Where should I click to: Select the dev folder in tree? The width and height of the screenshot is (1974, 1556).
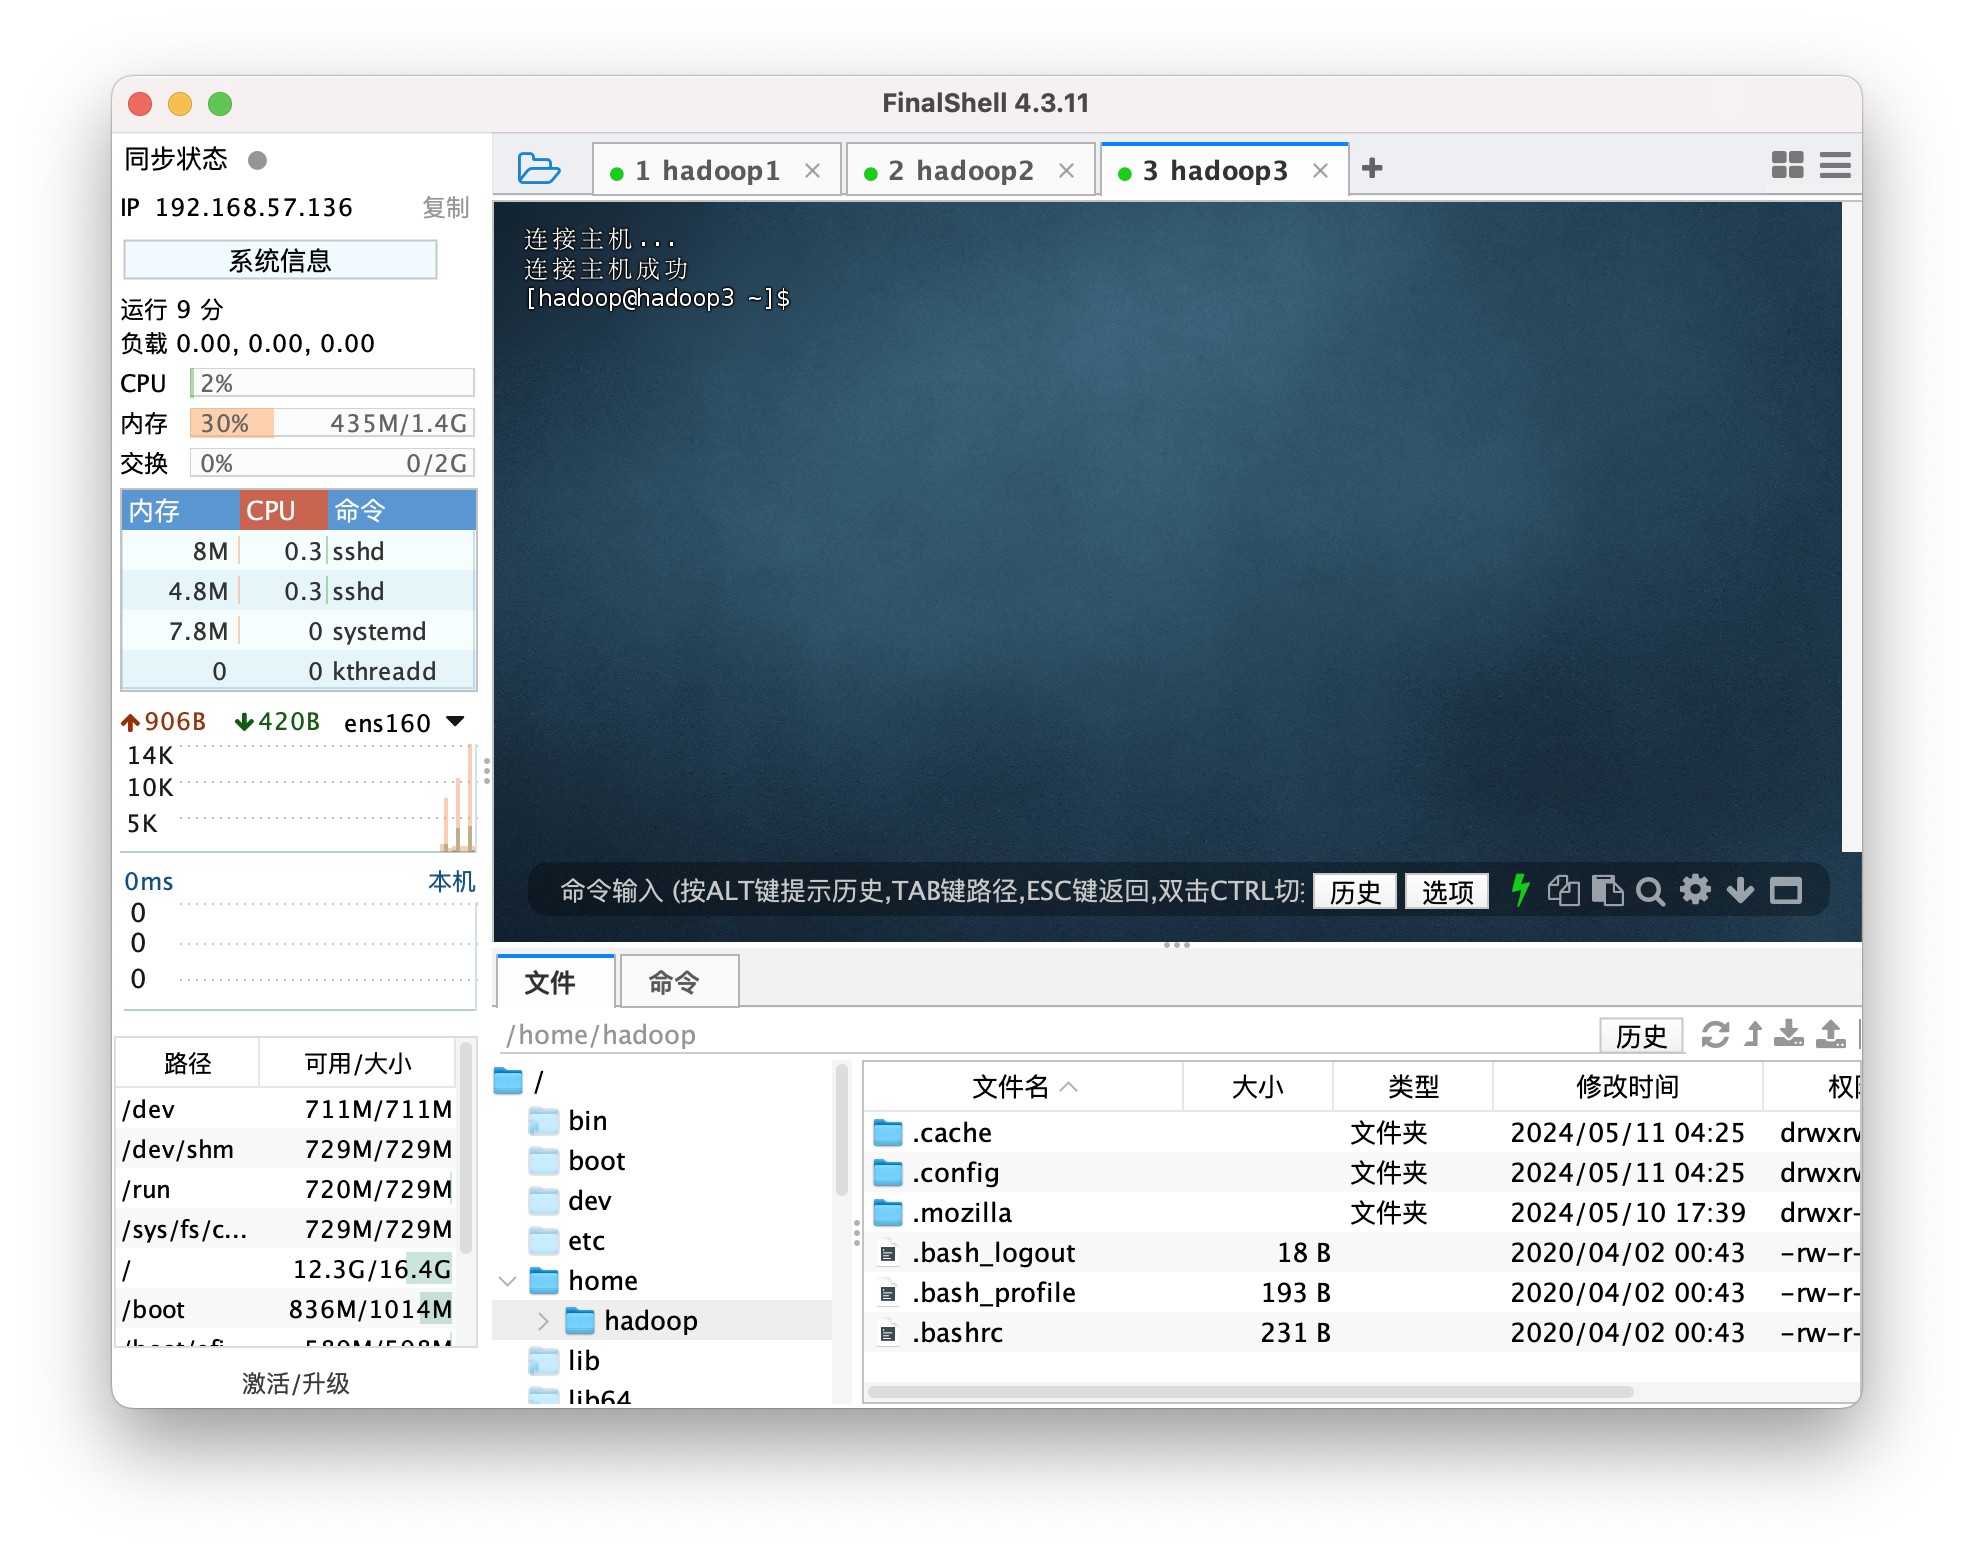coord(570,1201)
